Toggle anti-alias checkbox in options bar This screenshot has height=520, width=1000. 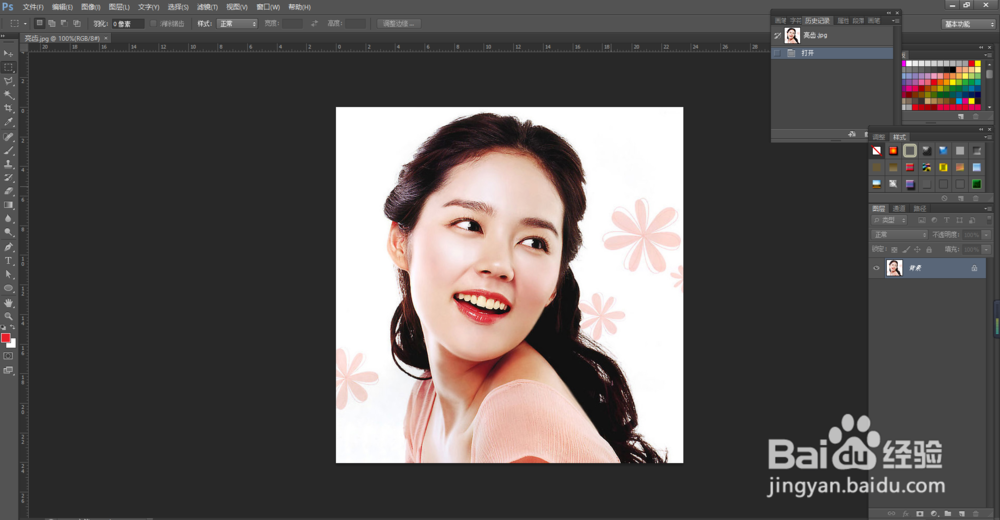click(153, 24)
